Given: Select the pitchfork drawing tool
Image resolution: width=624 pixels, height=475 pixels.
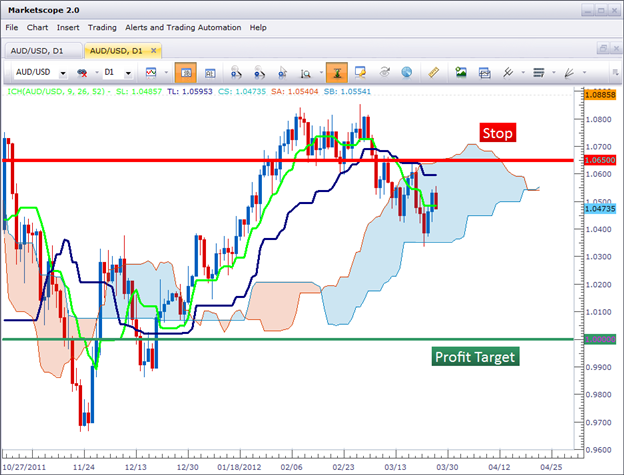Looking at the screenshot, I should [508, 72].
